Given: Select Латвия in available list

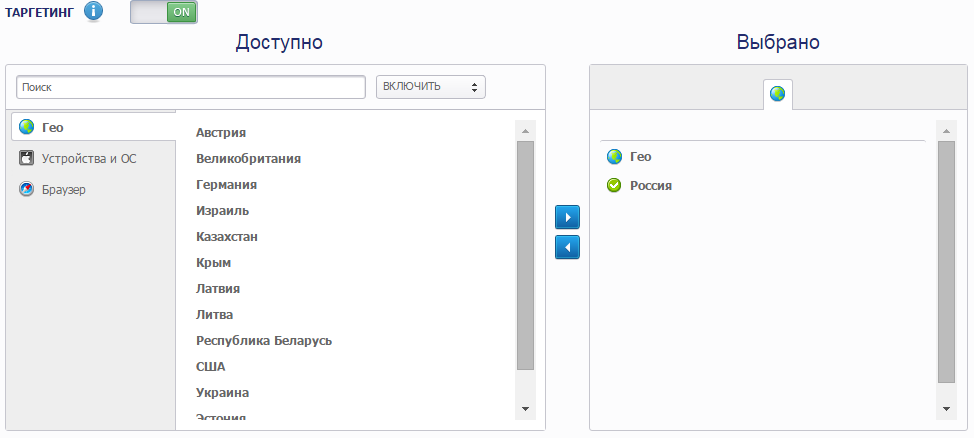Looking at the screenshot, I should (x=218, y=289).
